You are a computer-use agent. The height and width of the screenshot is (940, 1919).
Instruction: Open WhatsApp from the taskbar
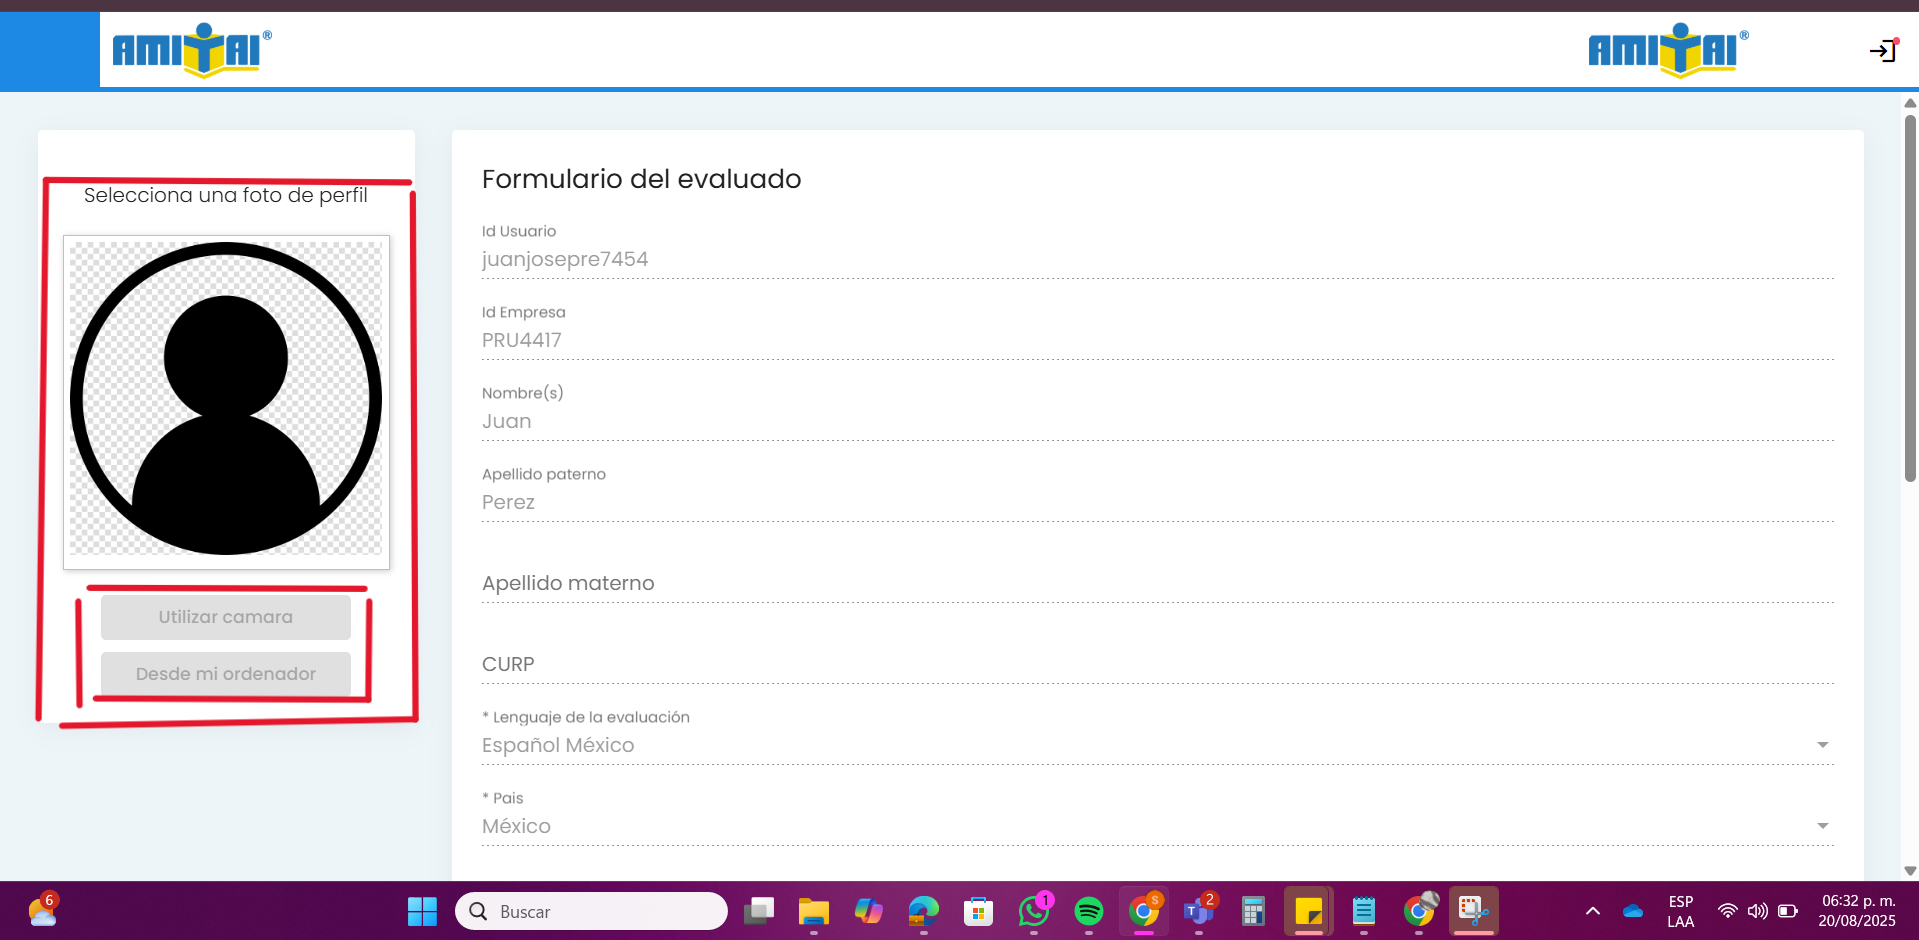tap(1034, 911)
